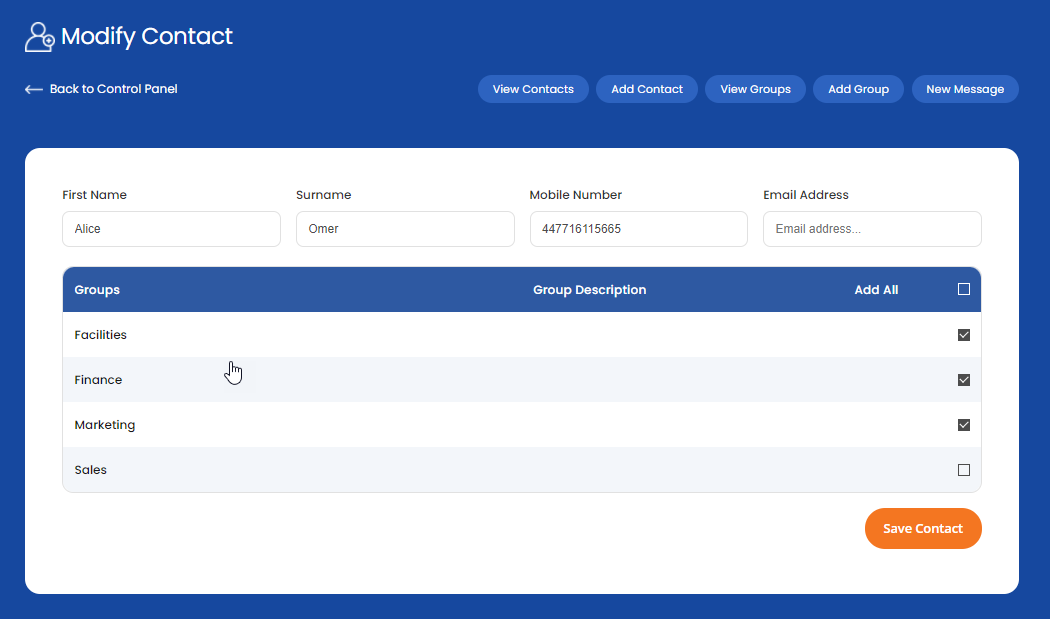Open View Groups

tap(755, 89)
